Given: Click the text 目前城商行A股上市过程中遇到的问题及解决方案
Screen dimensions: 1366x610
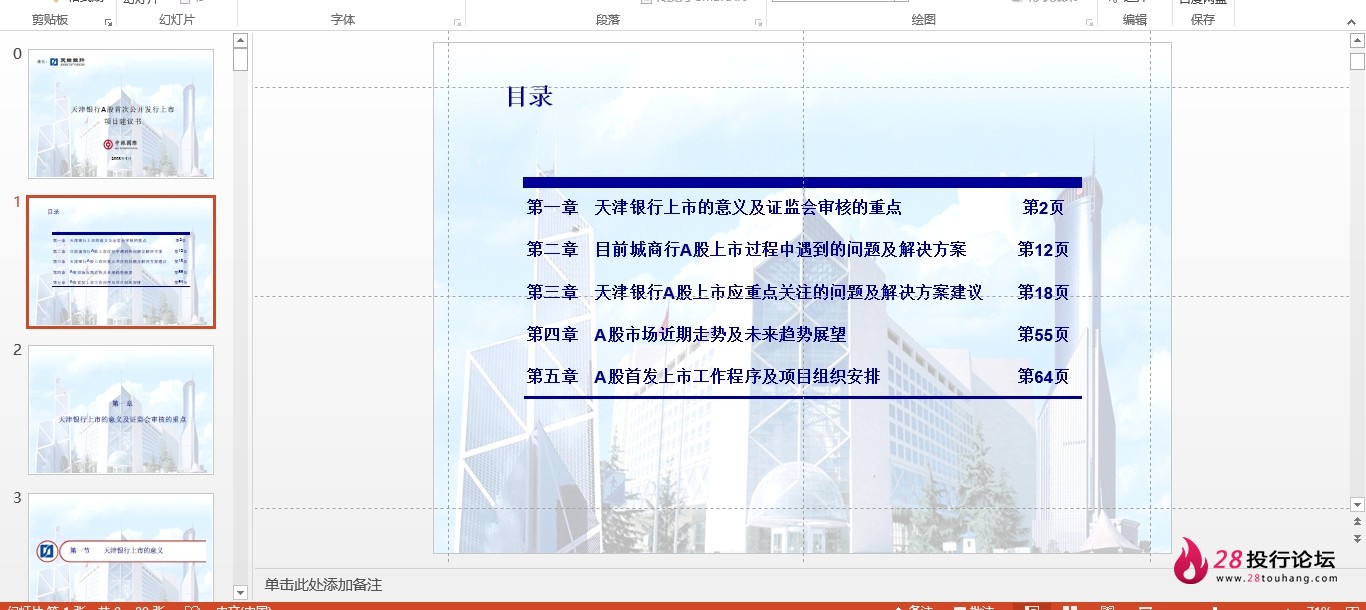Looking at the screenshot, I should point(781,250).
